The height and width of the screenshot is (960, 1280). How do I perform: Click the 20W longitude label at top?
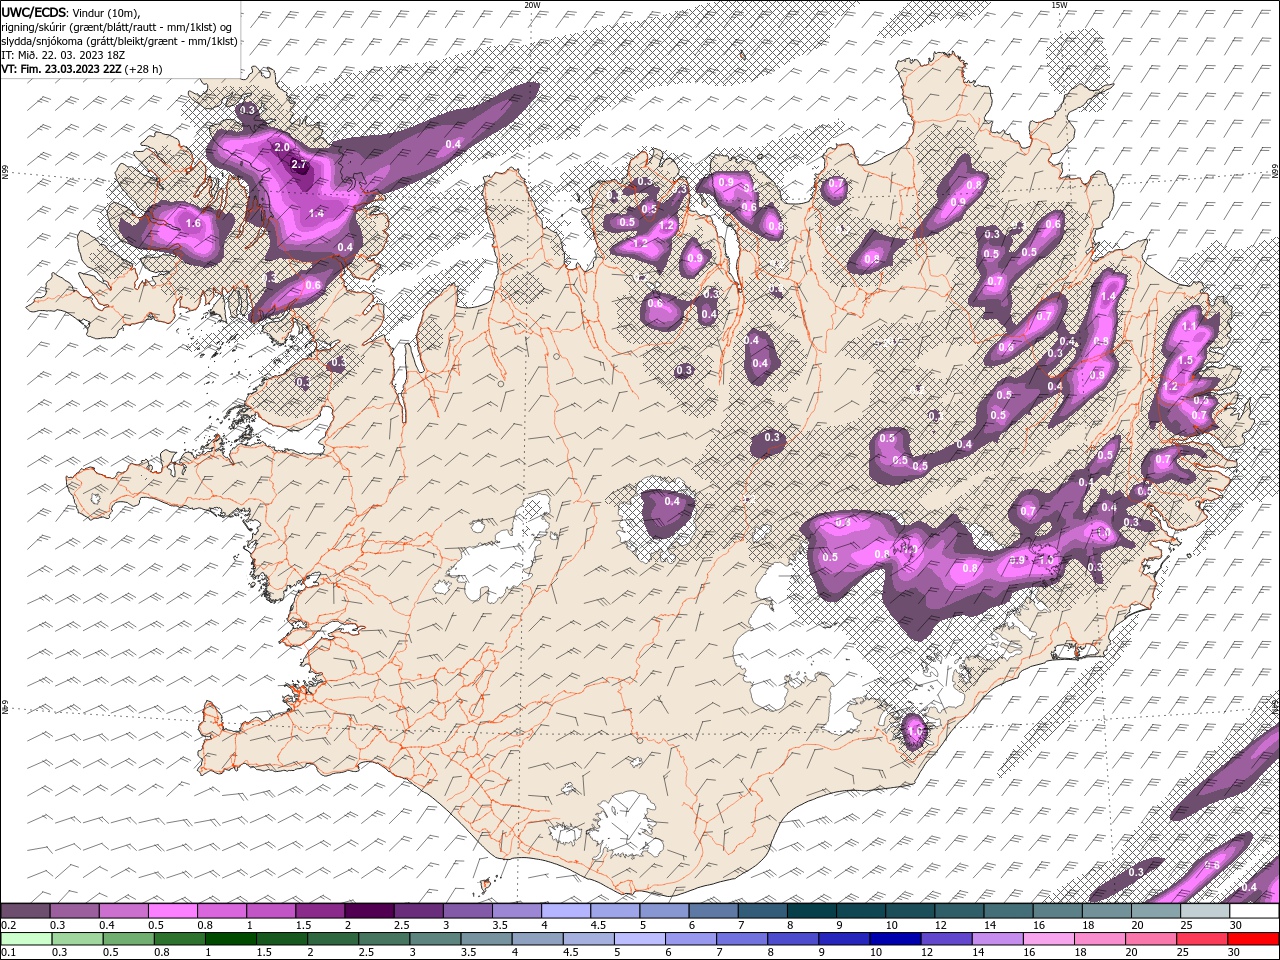pos(532,5)
